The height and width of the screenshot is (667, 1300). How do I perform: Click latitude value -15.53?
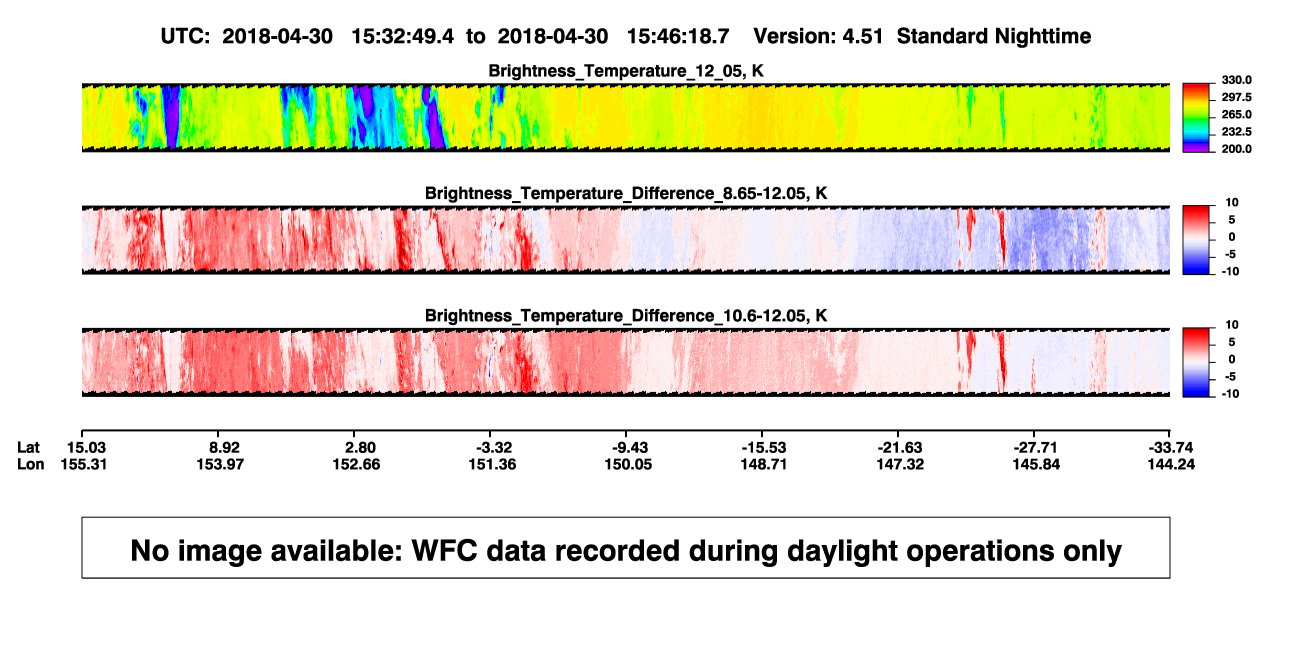pos(765,446)
